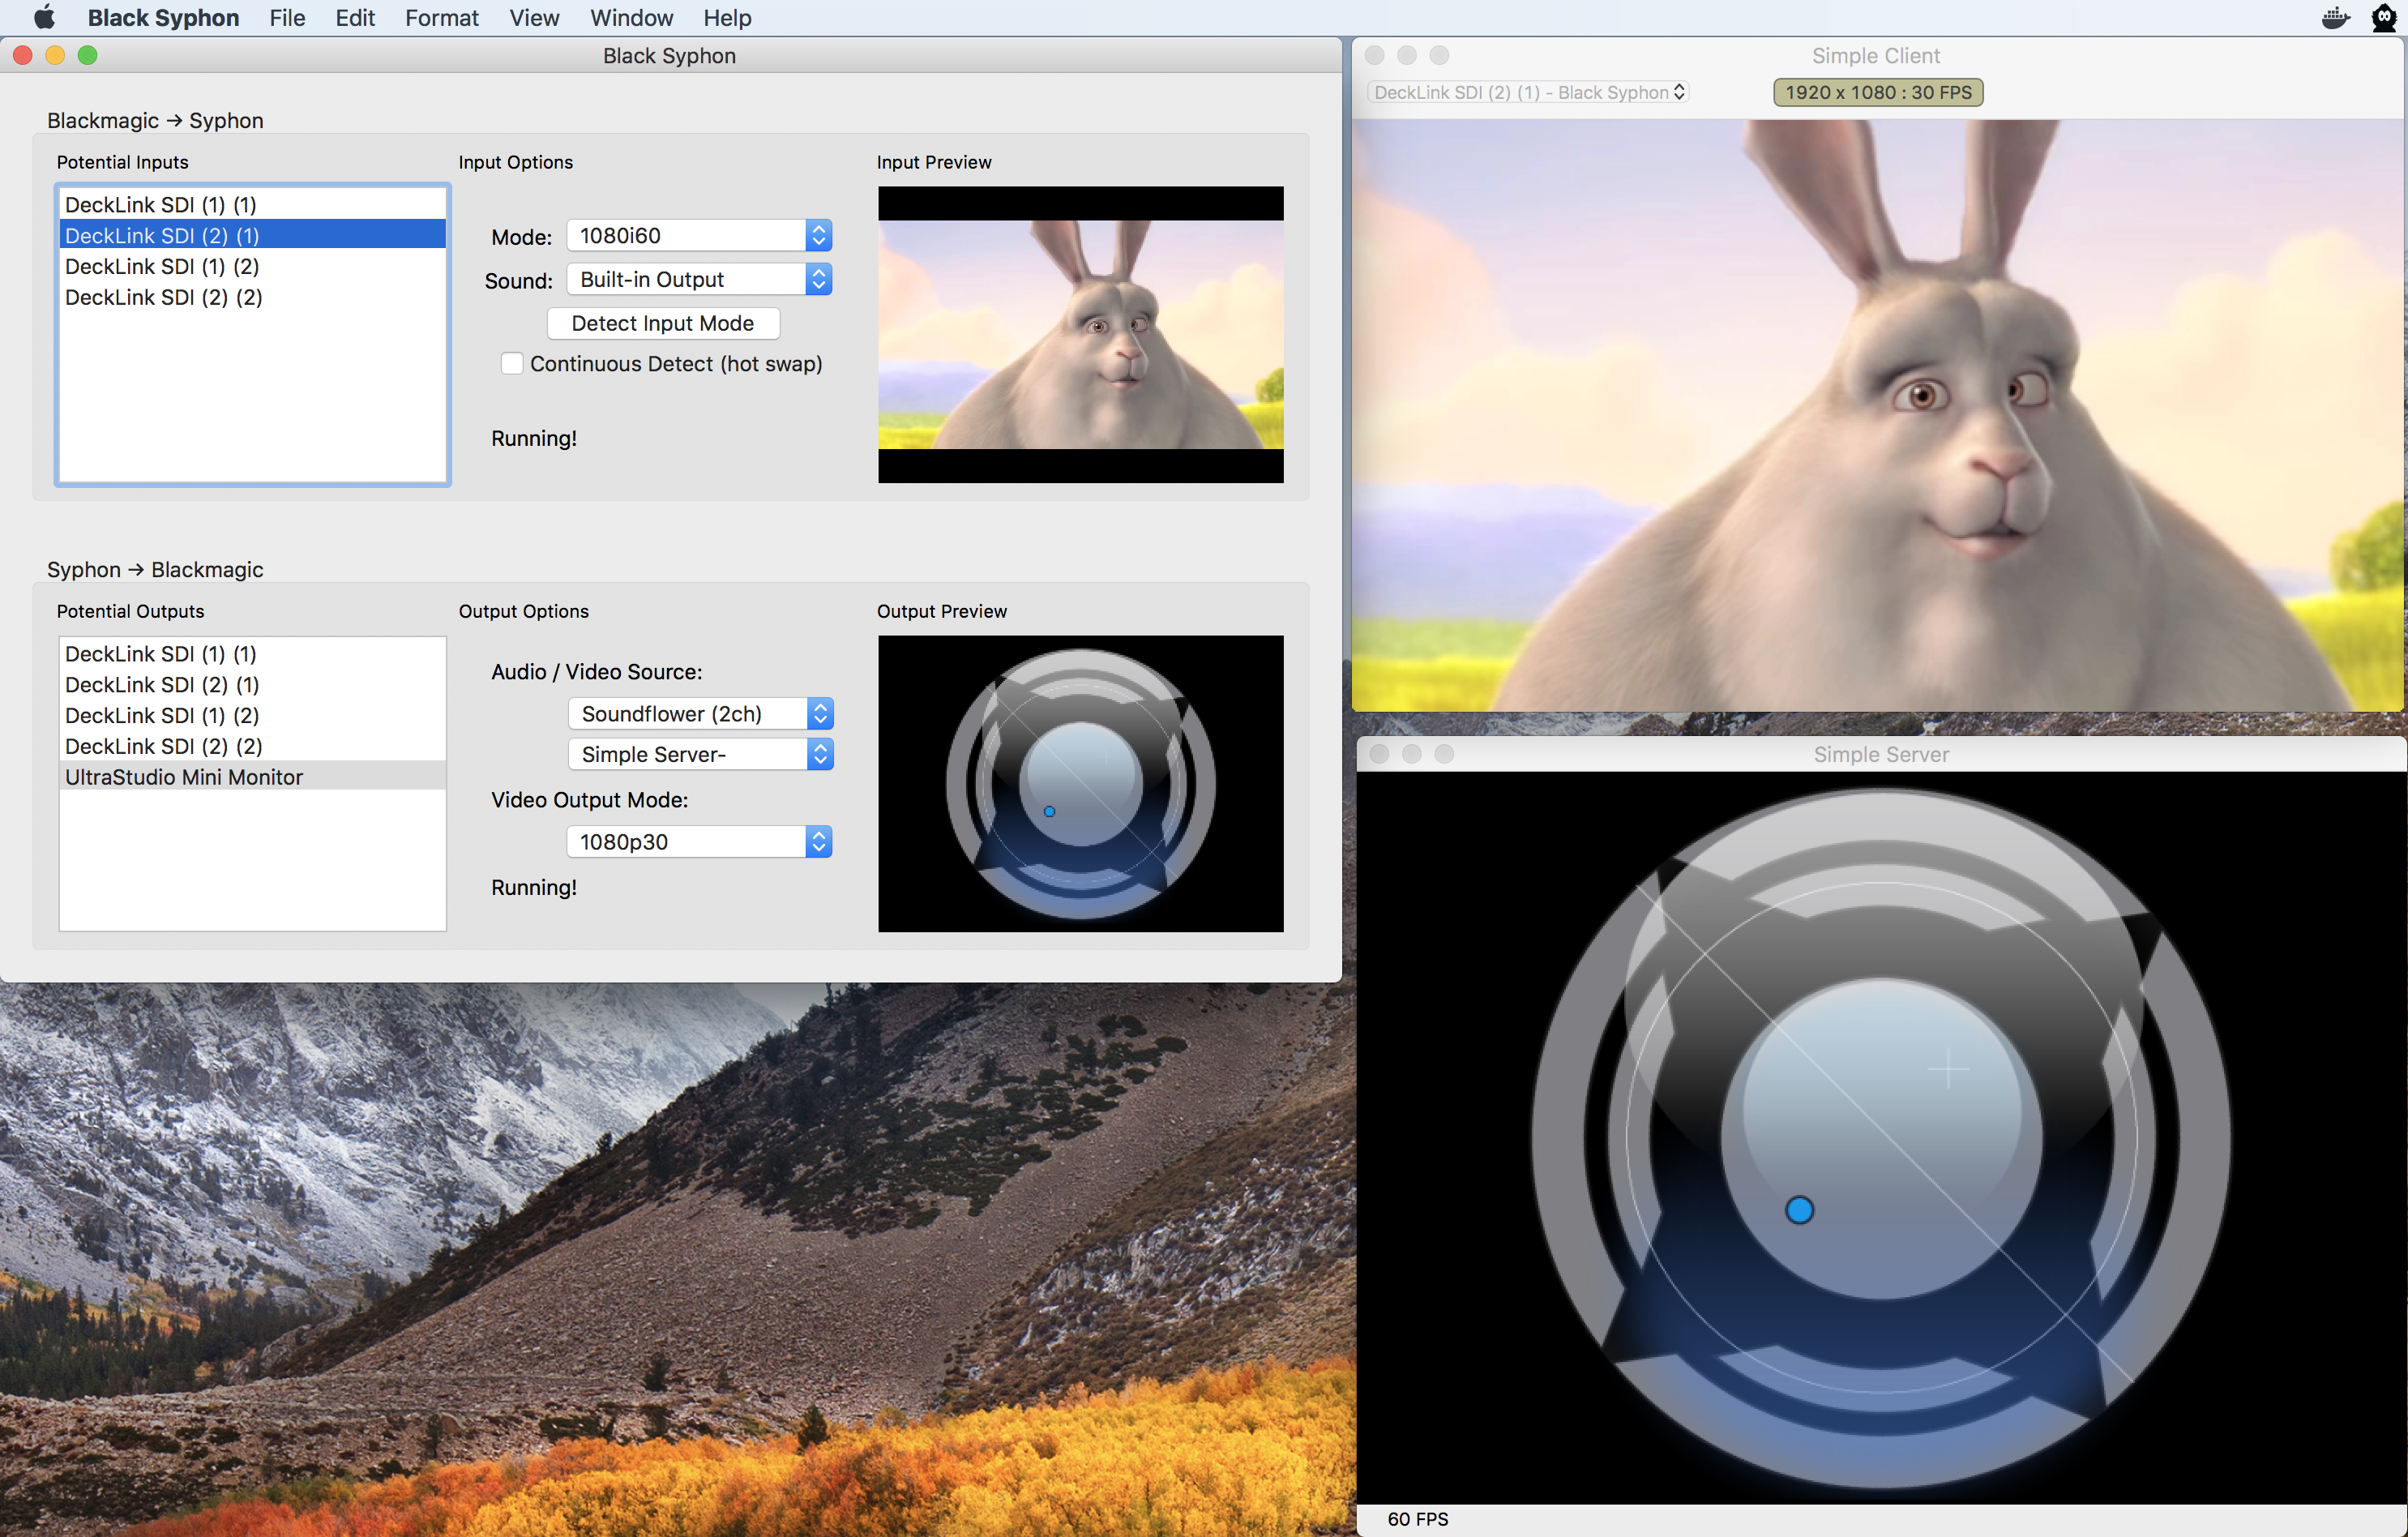
Task: Select UltraStudio Mini Monitor output
Action: tap(252, 778)
